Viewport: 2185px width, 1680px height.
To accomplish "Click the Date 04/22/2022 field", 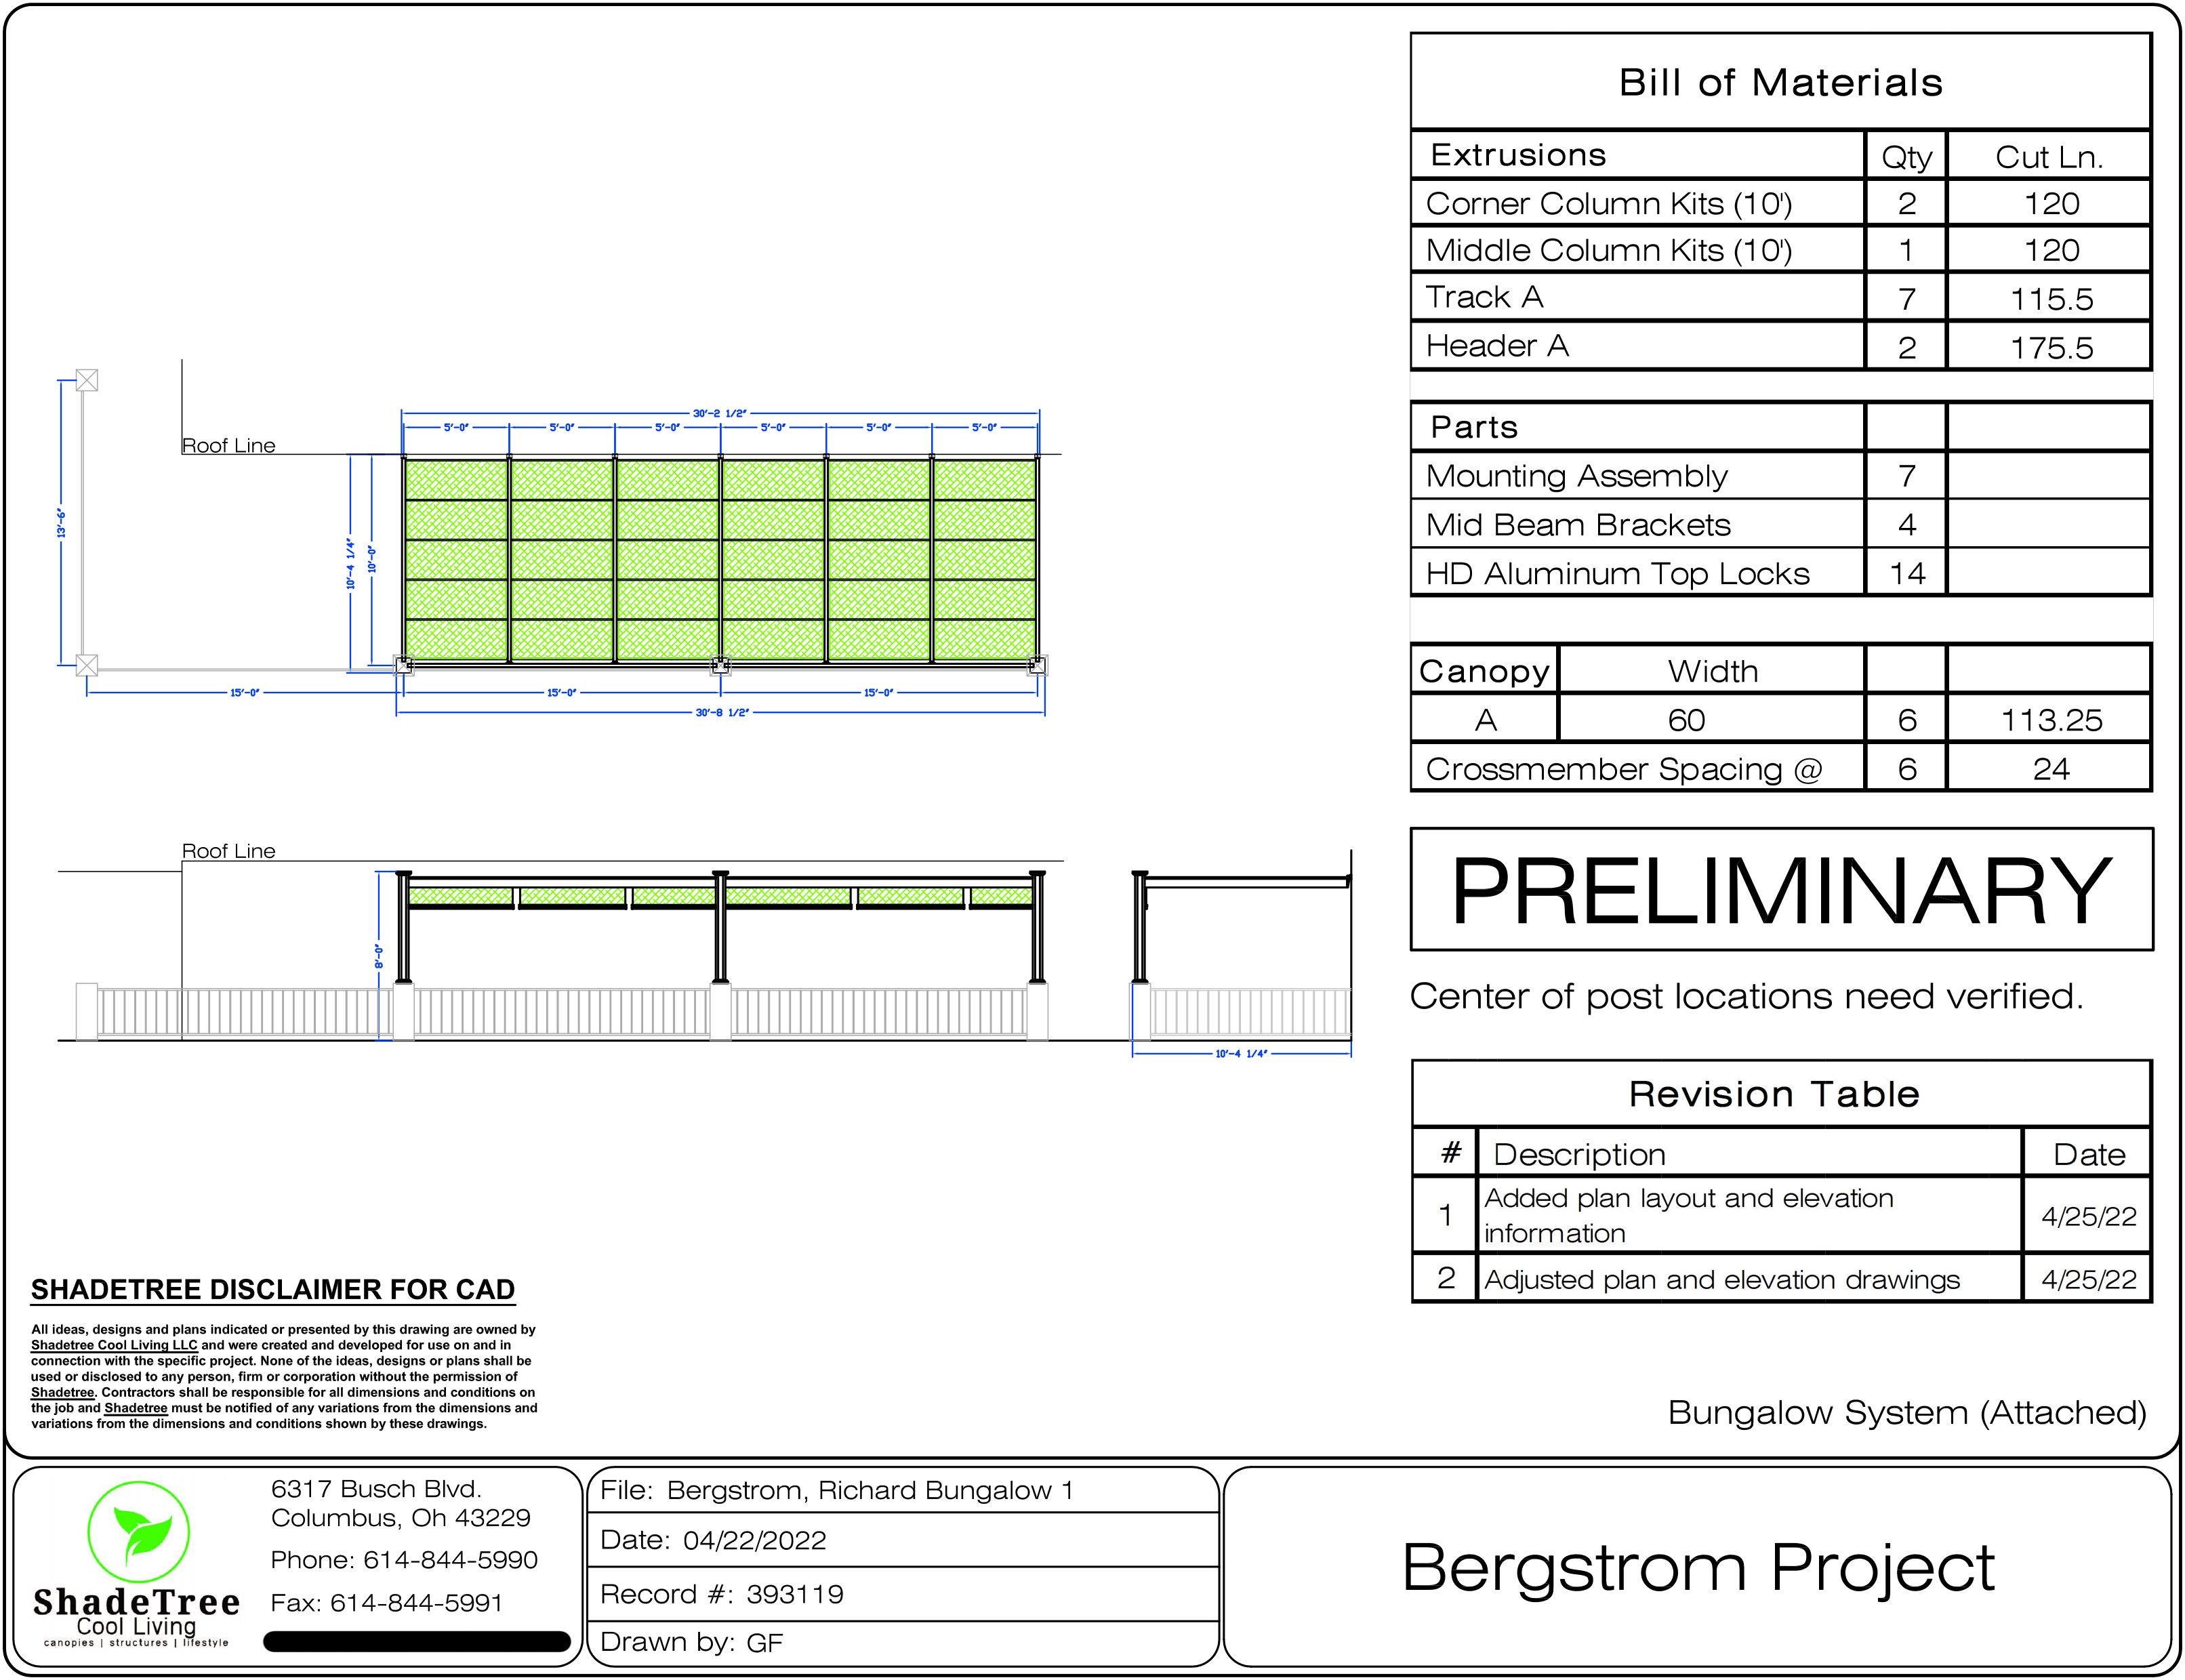I will click(902, 1540).
